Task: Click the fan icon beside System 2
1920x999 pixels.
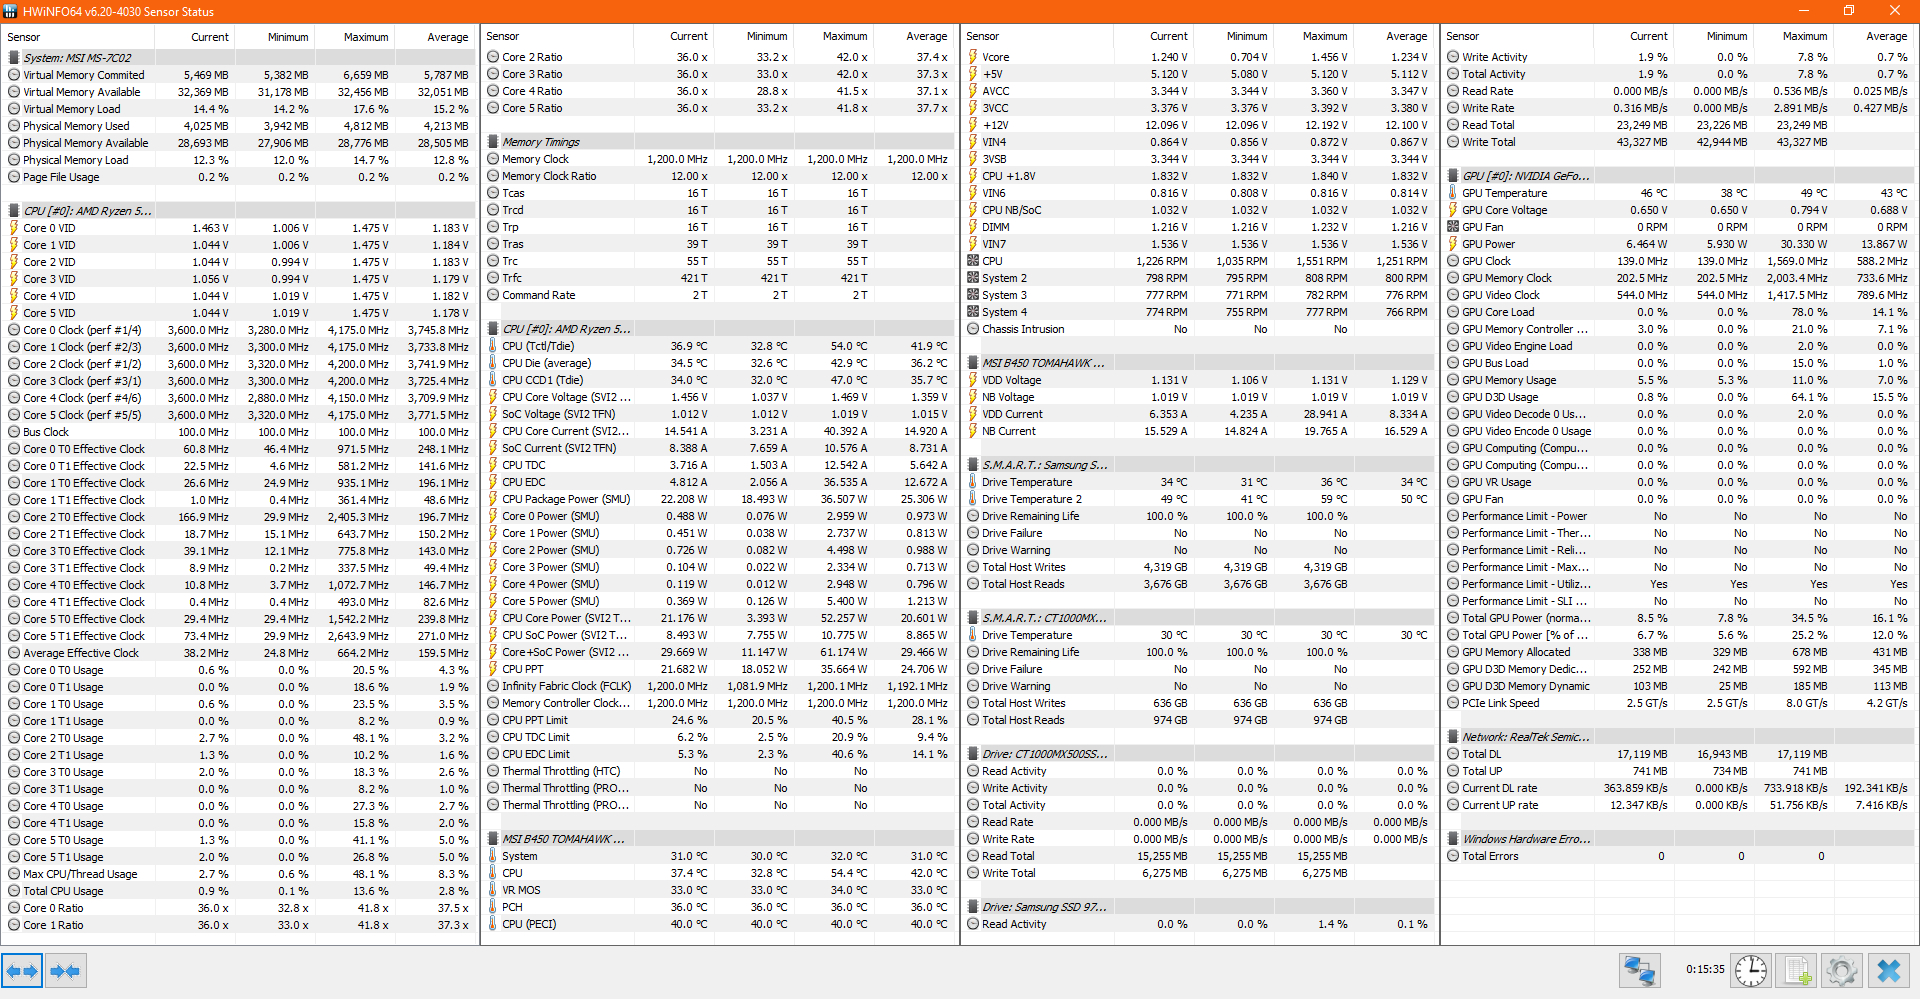Action: coord(973,278)
